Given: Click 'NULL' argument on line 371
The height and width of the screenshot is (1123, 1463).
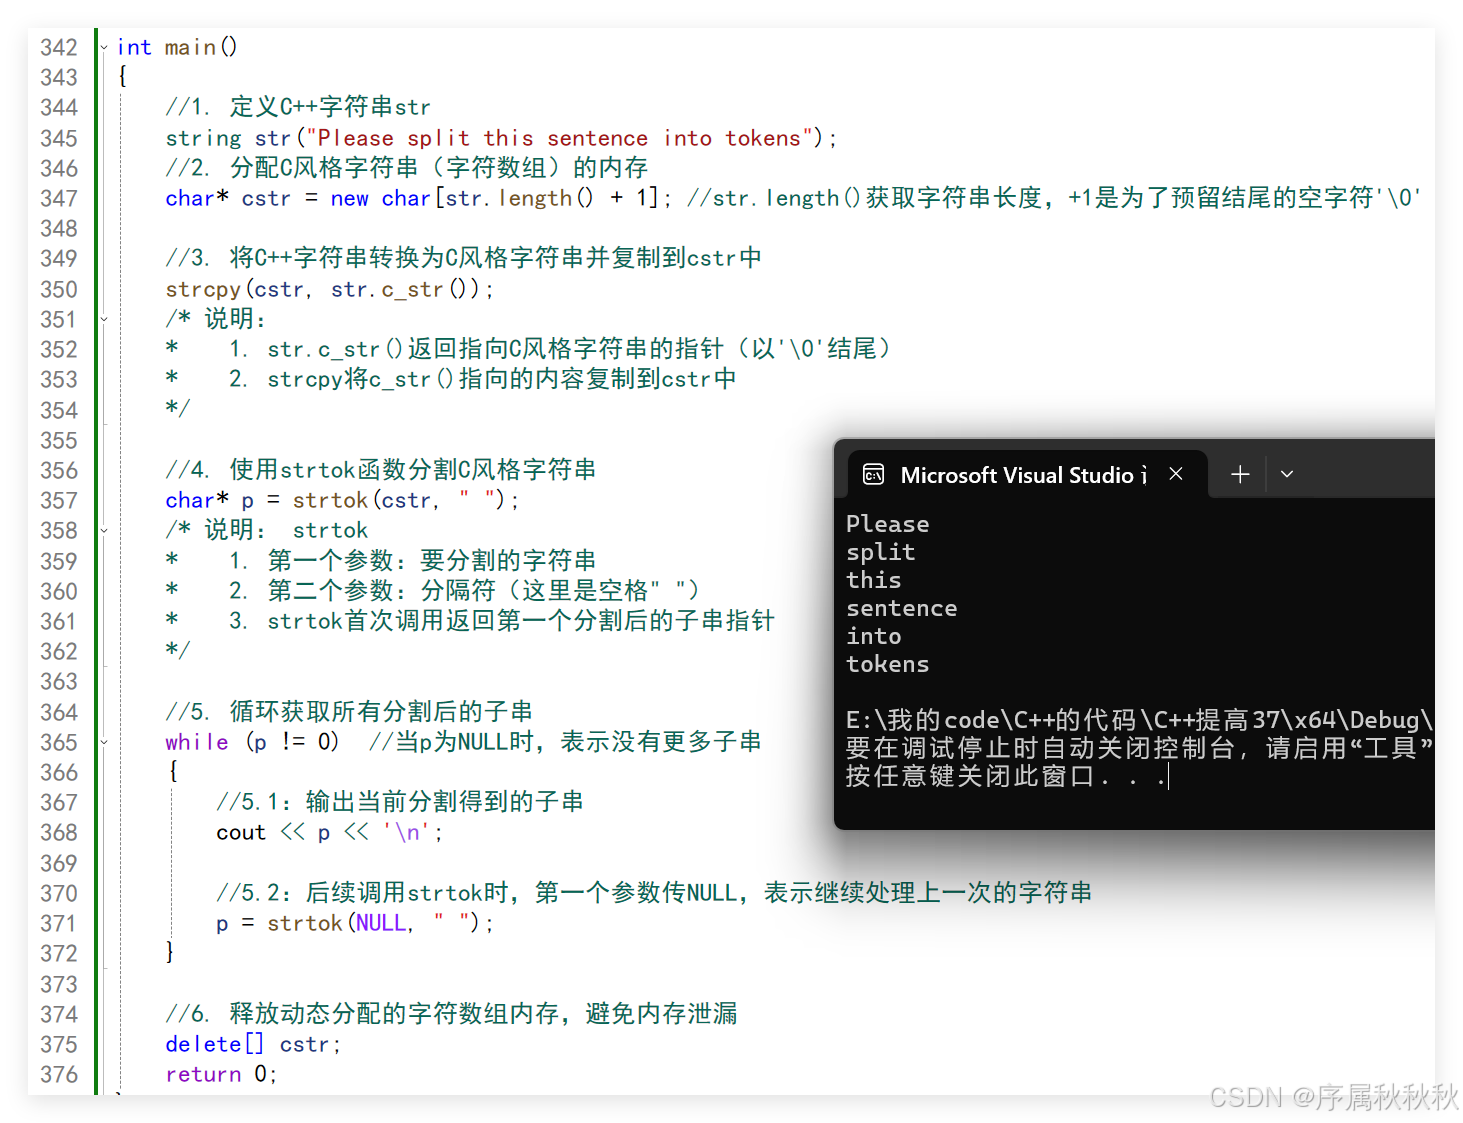Looking at the screenshot, I should (381, 923).
